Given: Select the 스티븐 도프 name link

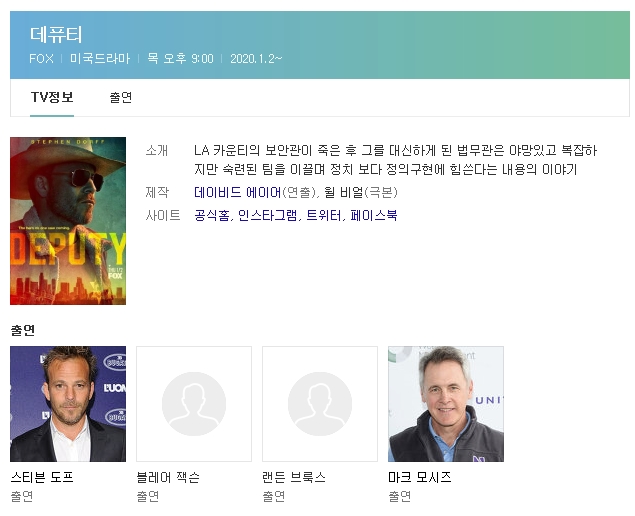Looking at the screenshot, I should [x=42, y=477].
